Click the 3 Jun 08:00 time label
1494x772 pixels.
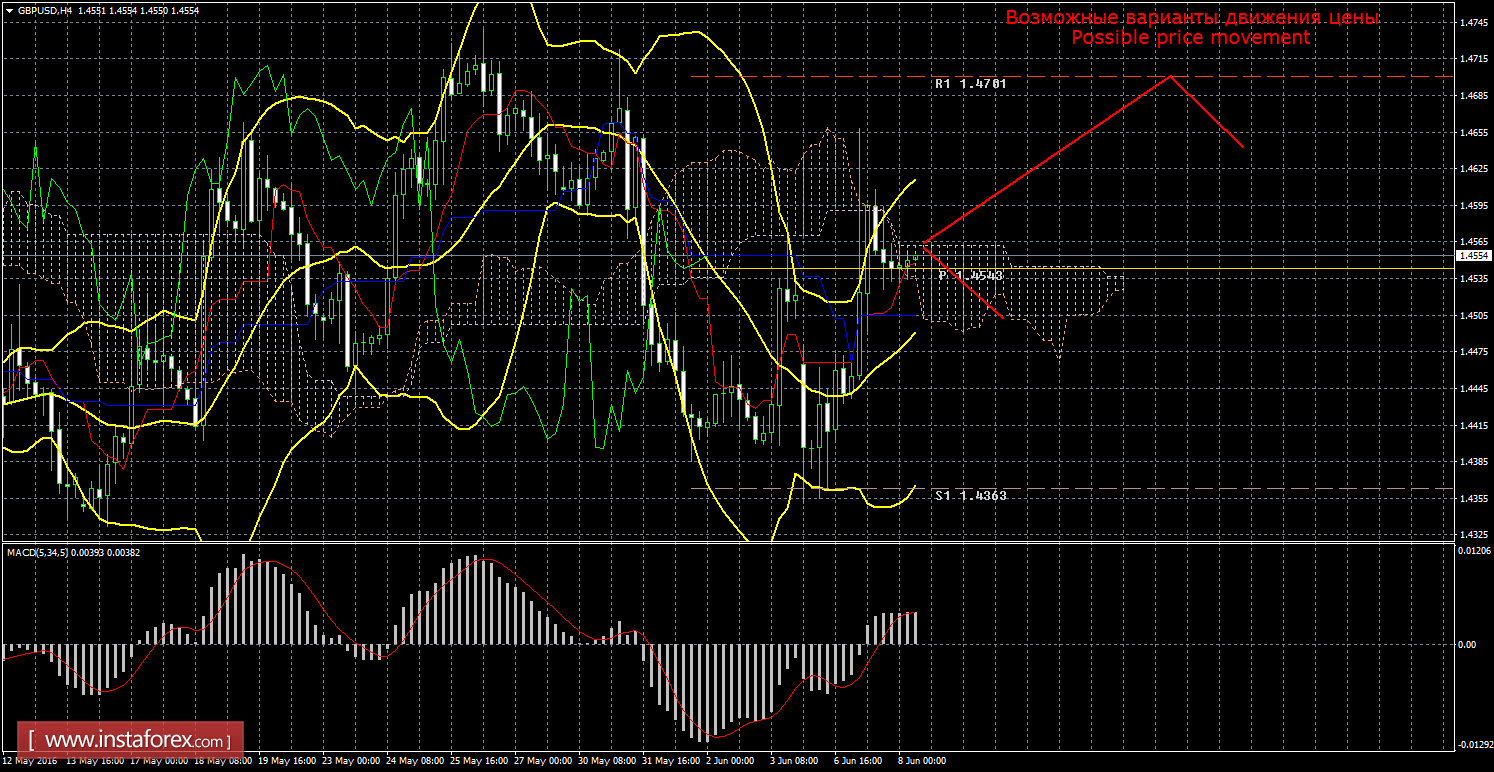[x=796, y=761]
